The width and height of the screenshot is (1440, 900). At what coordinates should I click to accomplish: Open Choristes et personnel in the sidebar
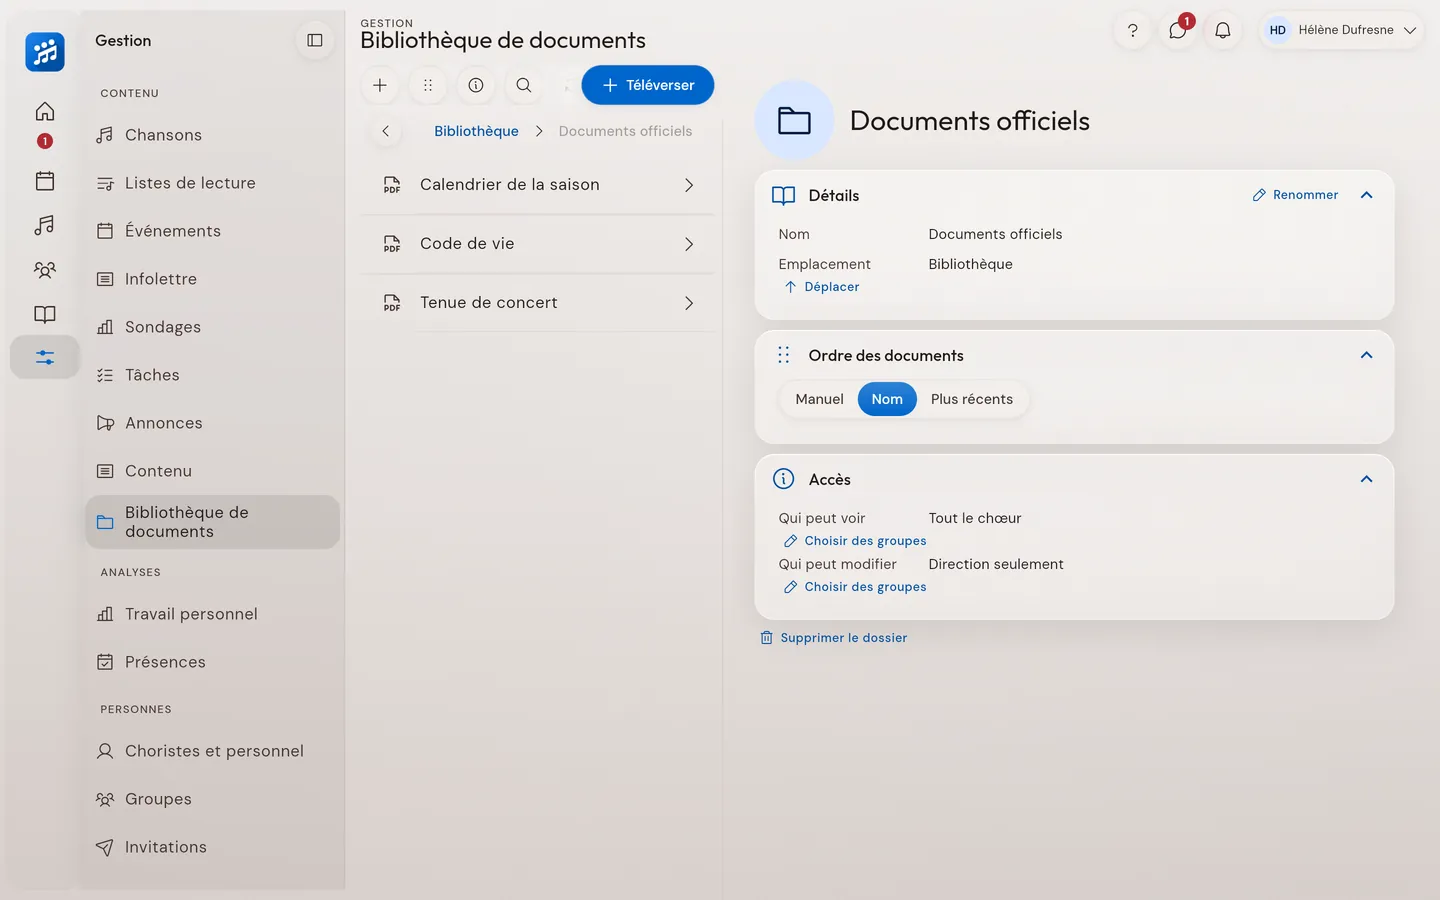212,751
